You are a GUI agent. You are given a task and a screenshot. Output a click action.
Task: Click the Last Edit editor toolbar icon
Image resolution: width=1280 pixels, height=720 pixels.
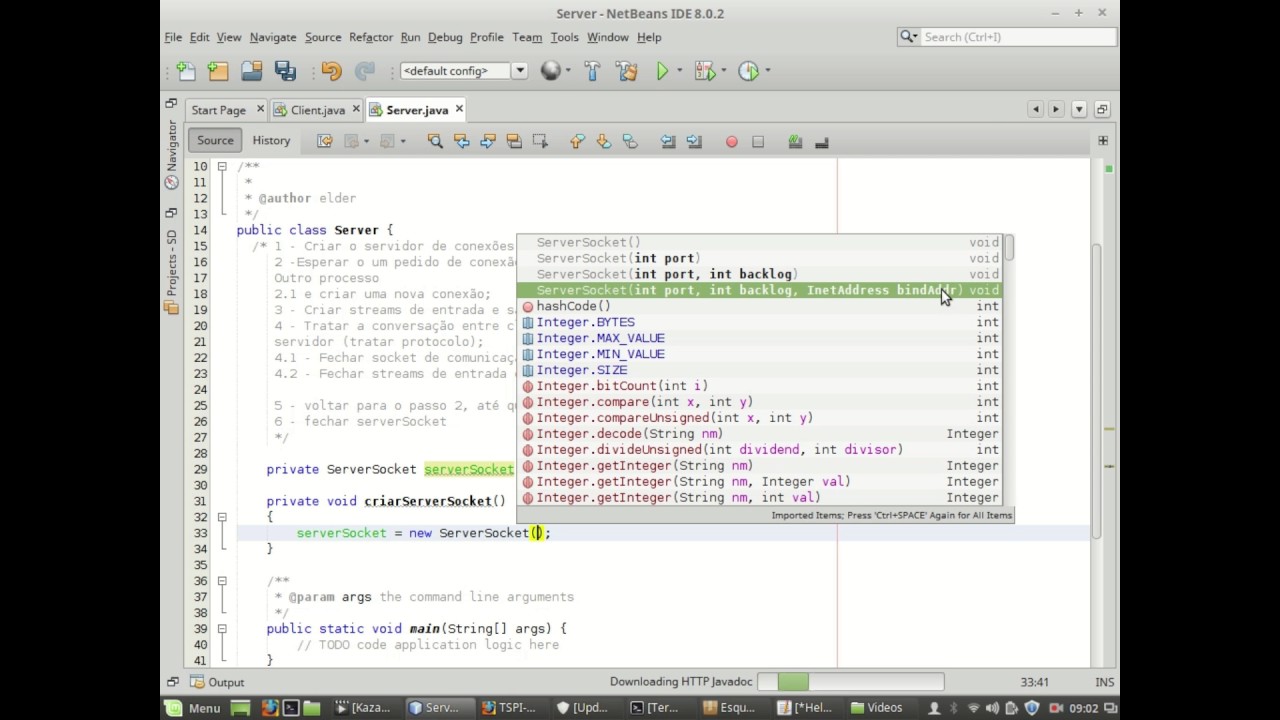[324, 142]
